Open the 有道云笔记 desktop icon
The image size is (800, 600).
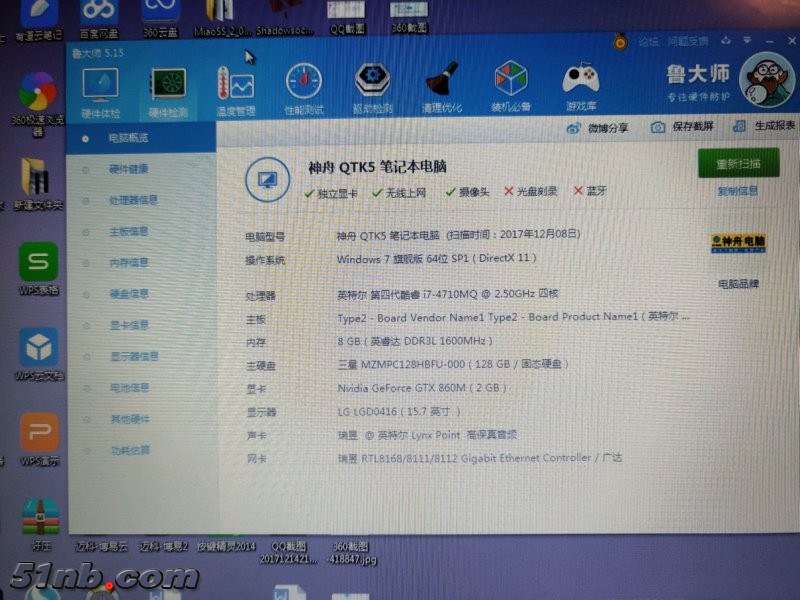pos(39,20)
